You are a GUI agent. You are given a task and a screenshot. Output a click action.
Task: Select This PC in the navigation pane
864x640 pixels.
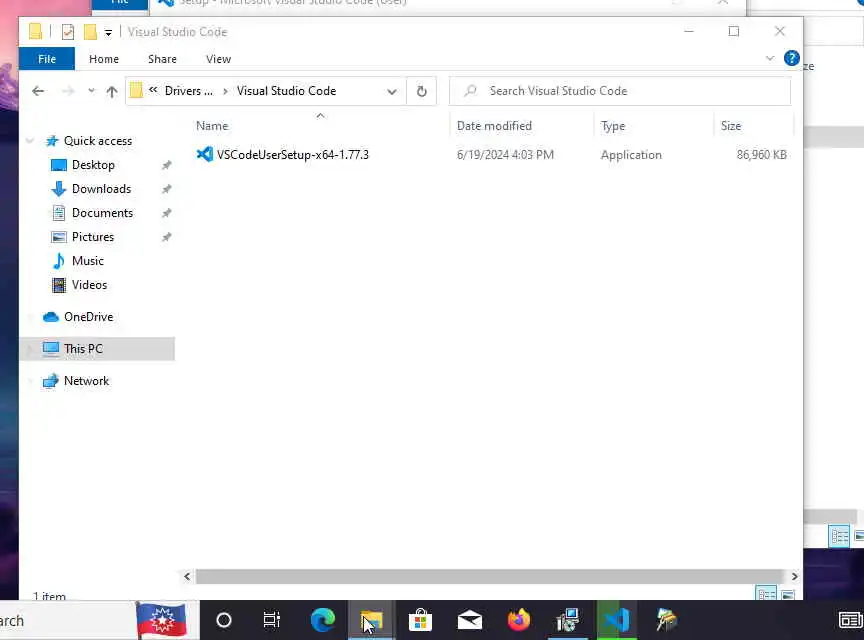coord(83,349)
